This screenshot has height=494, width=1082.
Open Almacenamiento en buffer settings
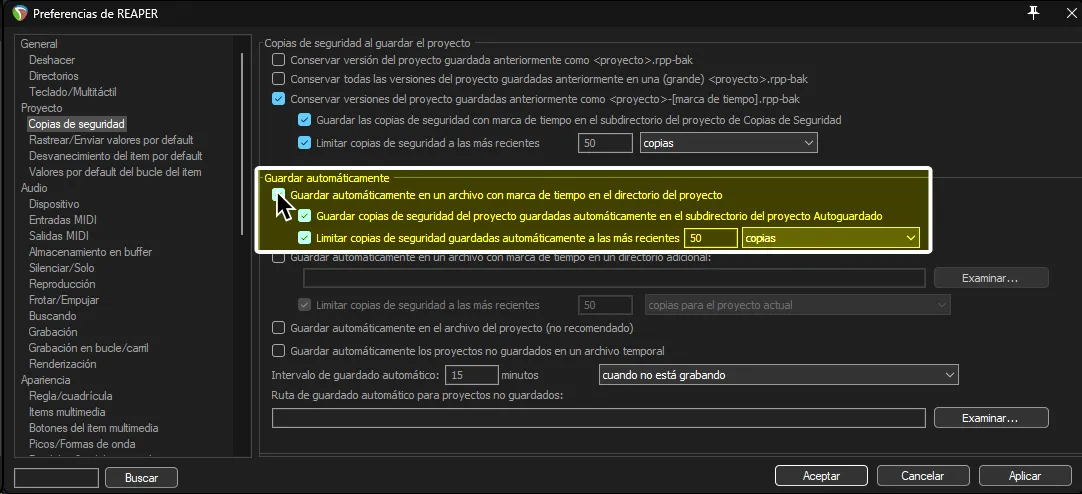90,252
